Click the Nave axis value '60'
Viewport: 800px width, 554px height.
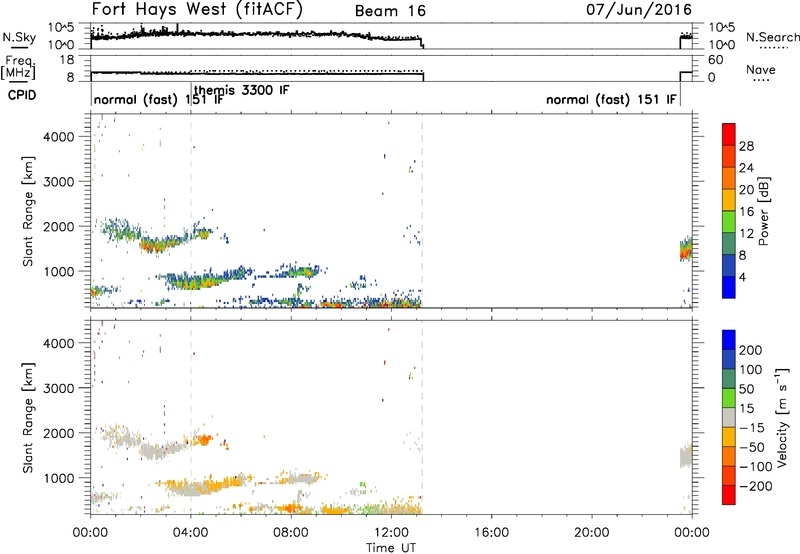point(715,60)
